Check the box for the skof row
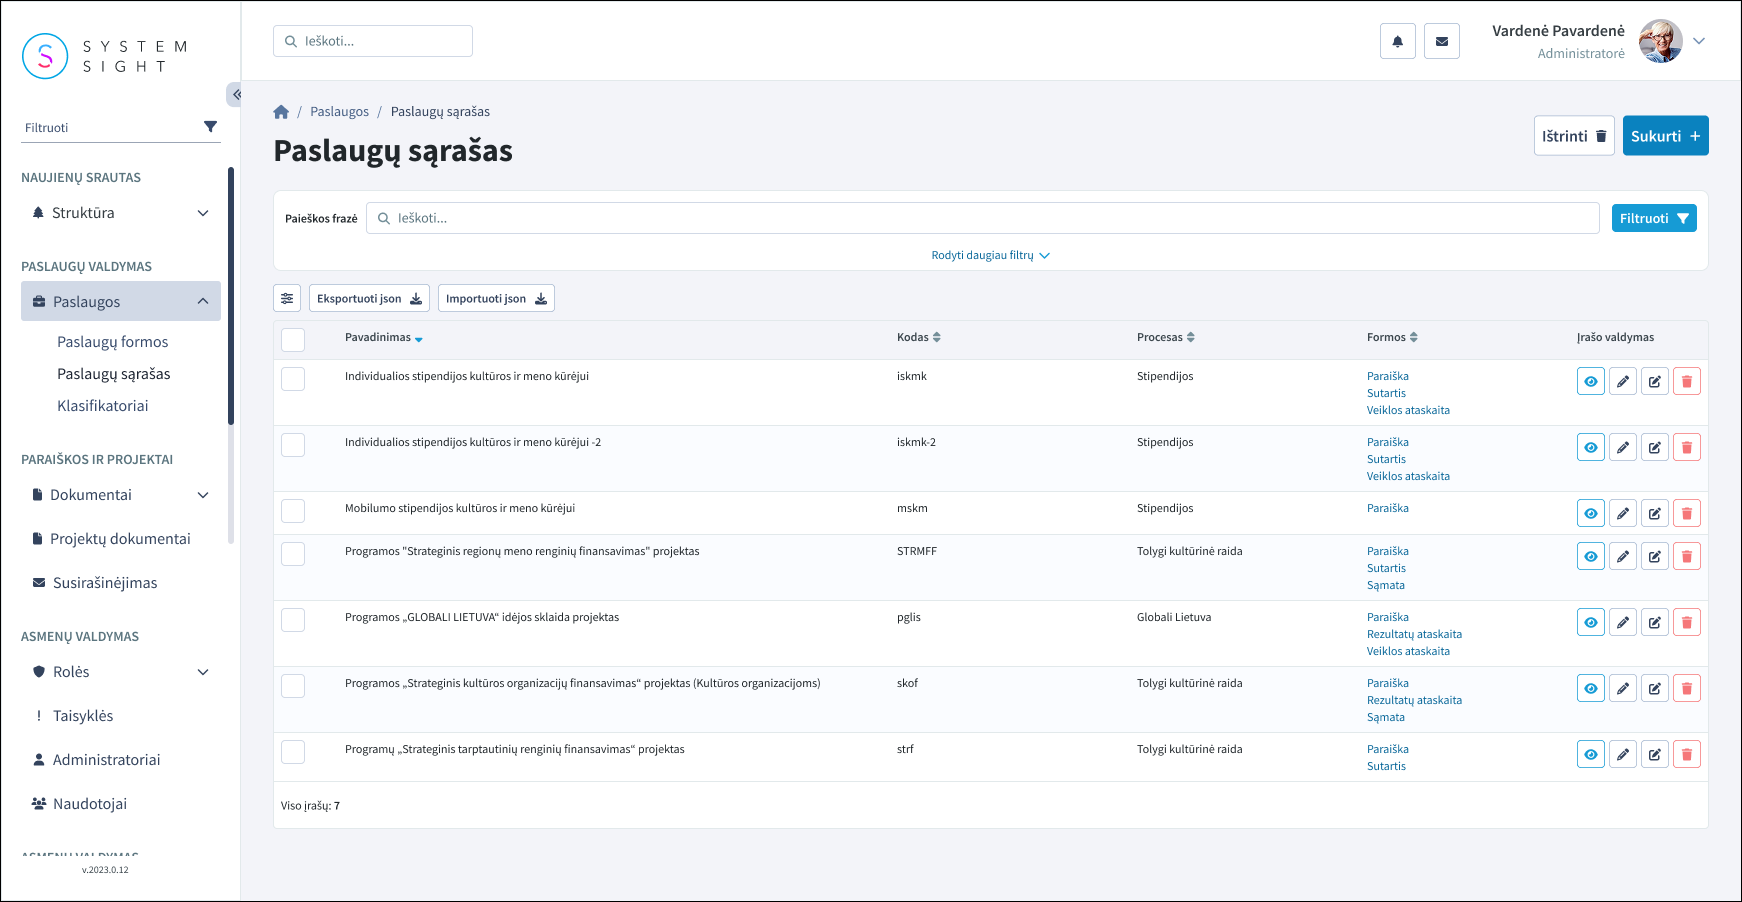Viewport: 1742px width, 902px height. point(293,685)
